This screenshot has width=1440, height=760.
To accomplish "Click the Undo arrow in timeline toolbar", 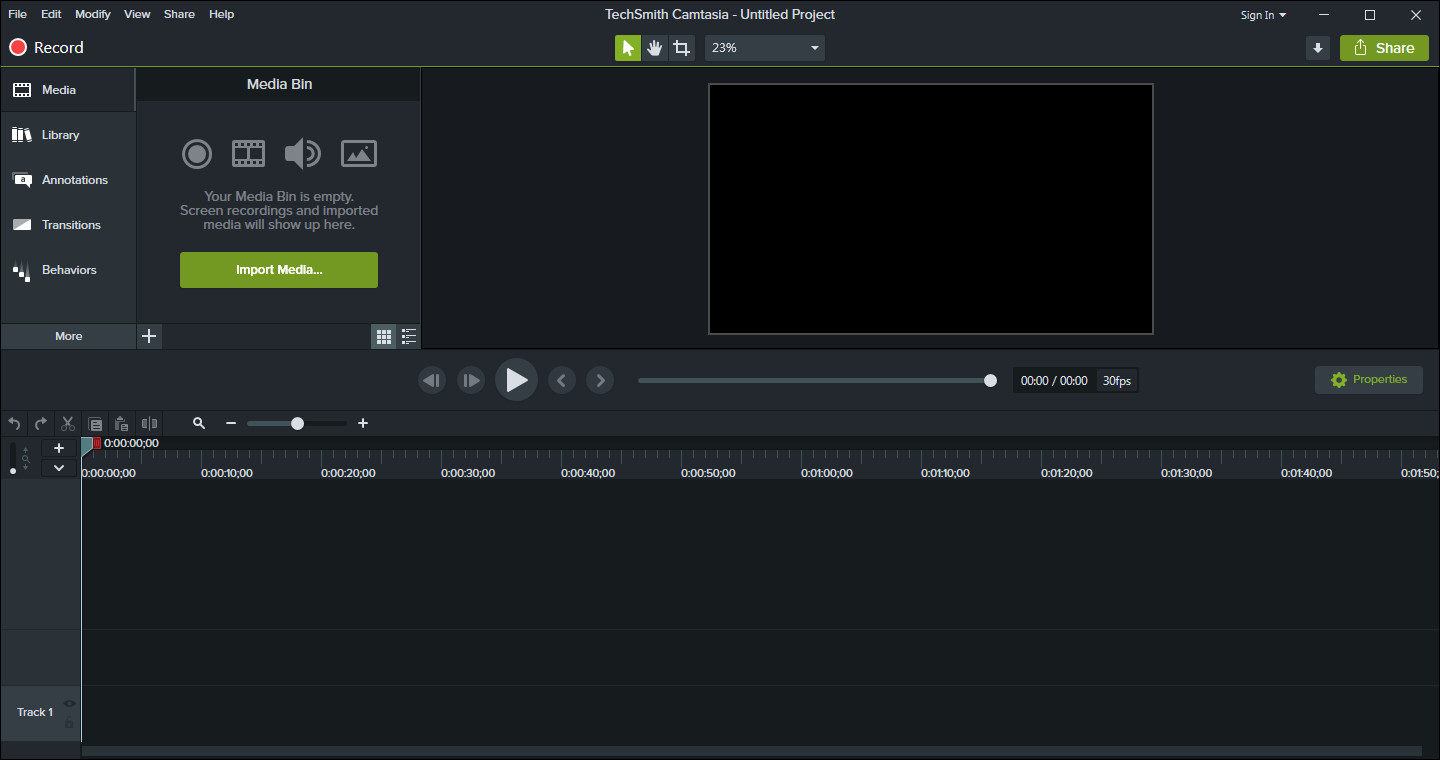I will (x=14, y=424).
